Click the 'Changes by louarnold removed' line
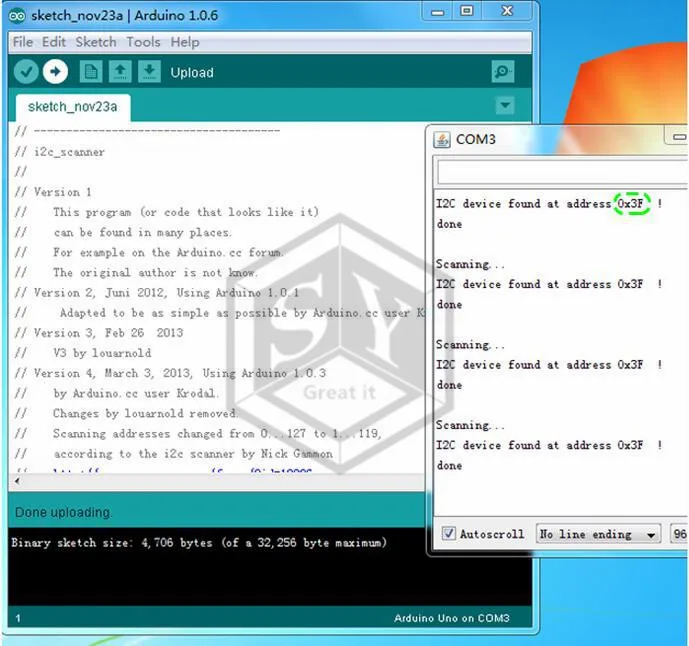Screen dimensions: 689x646 click(x=127, y=414)
